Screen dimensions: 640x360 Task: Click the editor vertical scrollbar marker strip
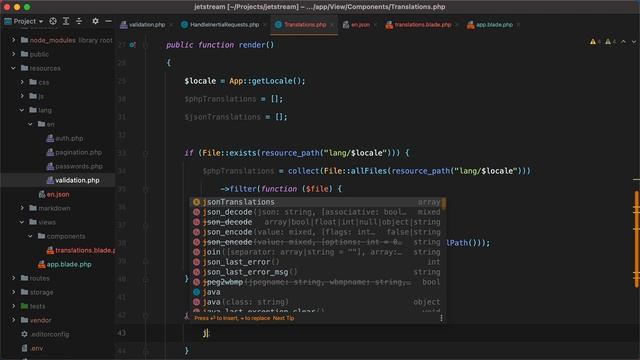point(636,239)
